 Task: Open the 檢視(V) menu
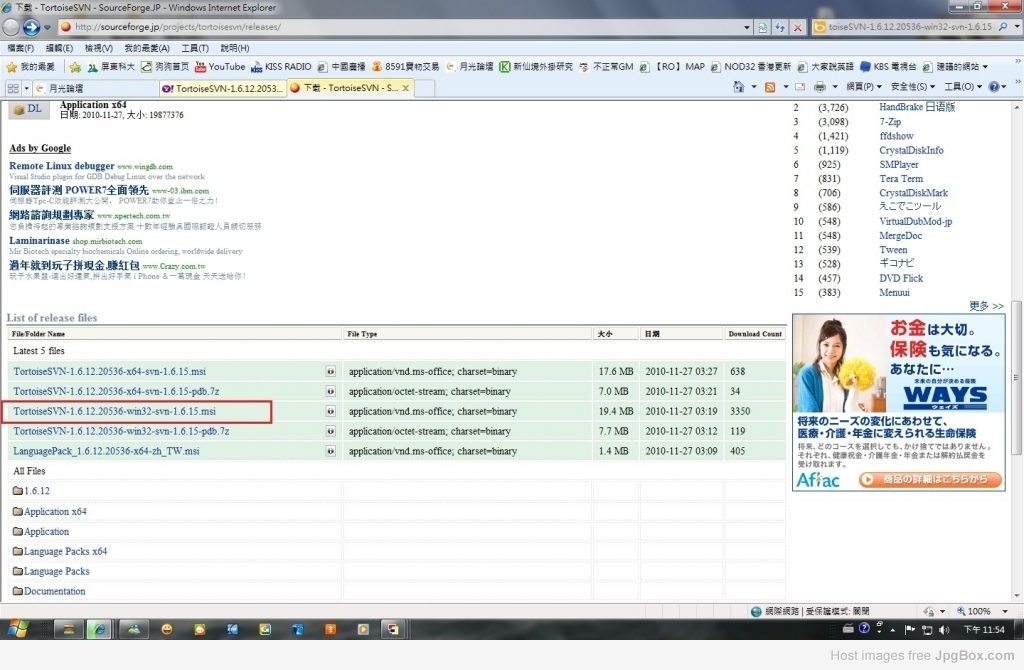coord(99,48)
